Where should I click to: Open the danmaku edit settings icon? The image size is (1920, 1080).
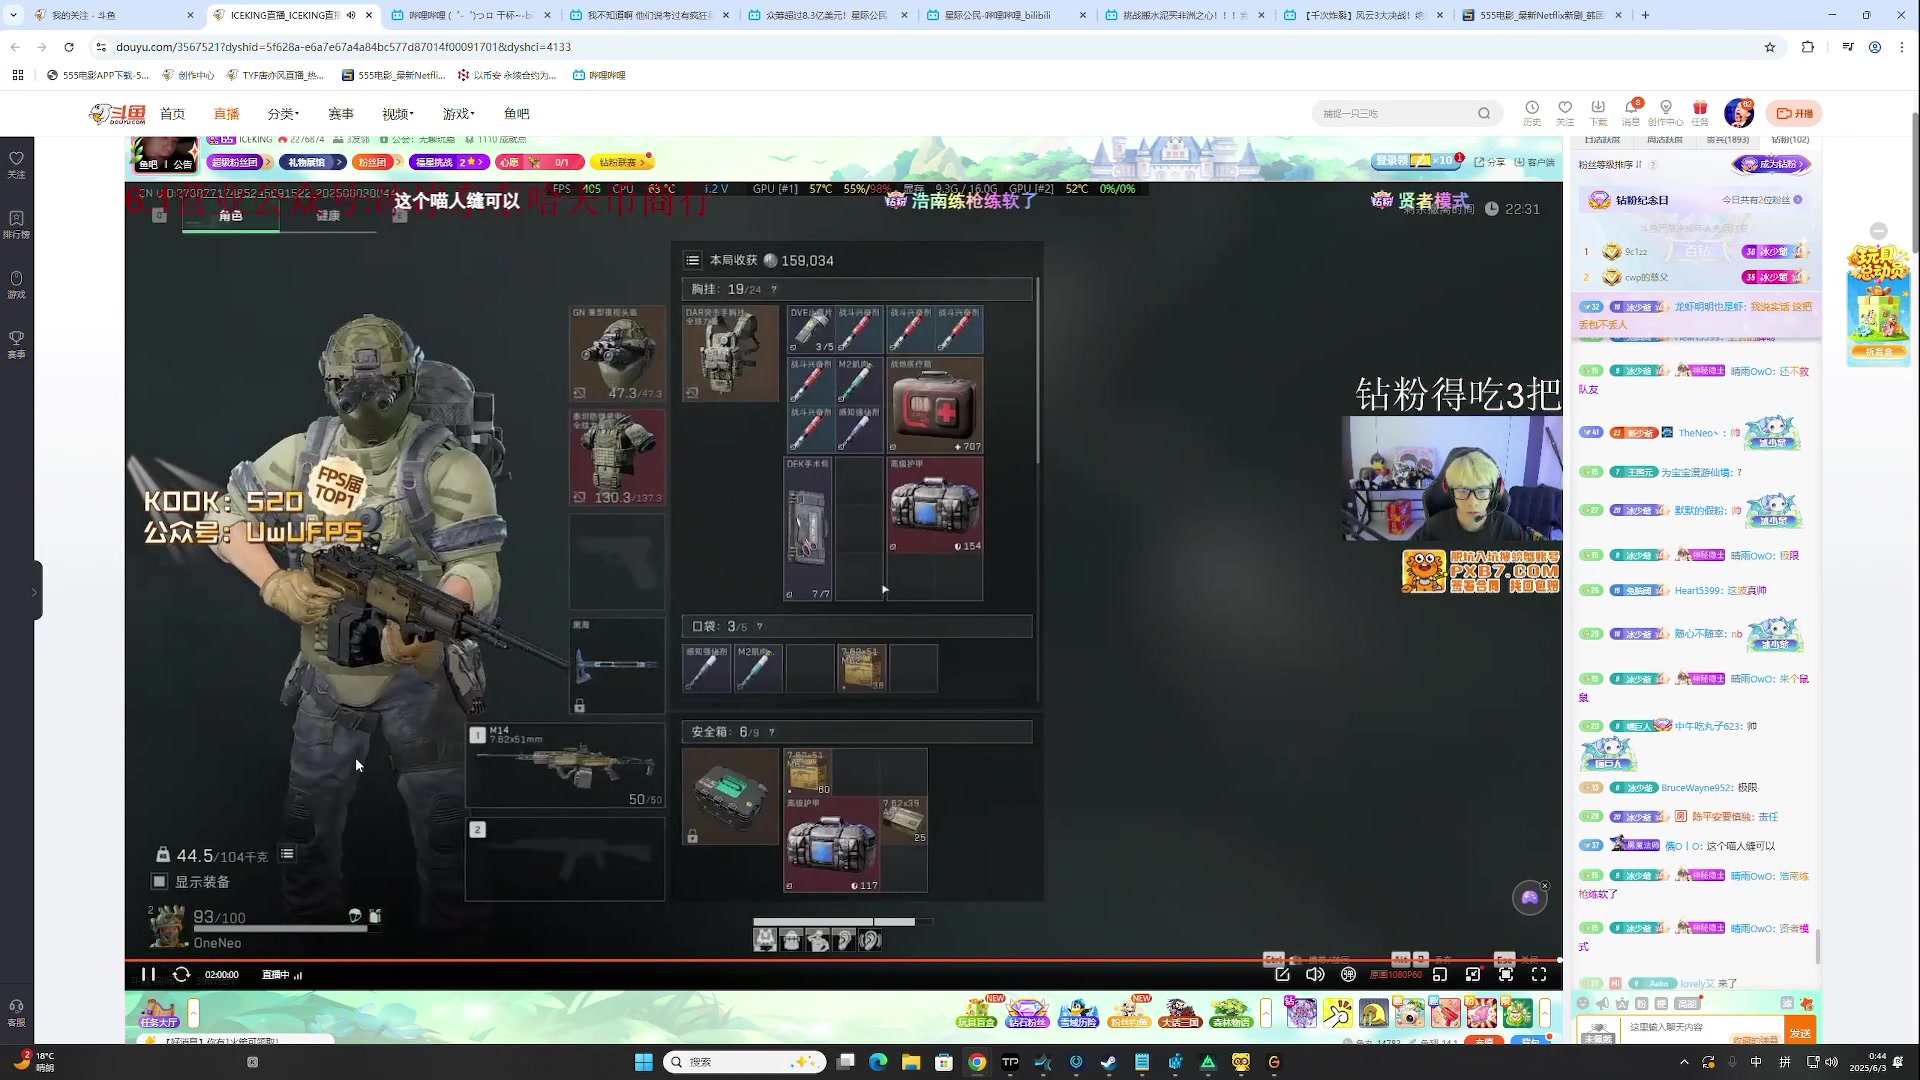pos(1282,974)
